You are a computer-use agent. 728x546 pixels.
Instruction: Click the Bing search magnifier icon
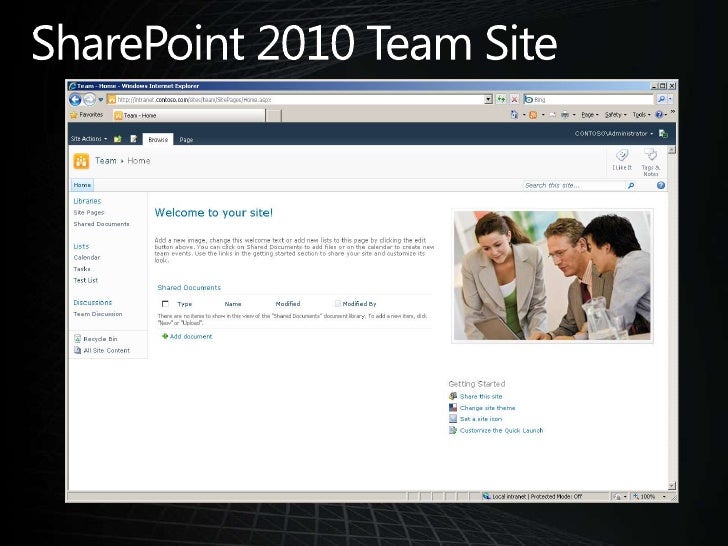point(661,99)
